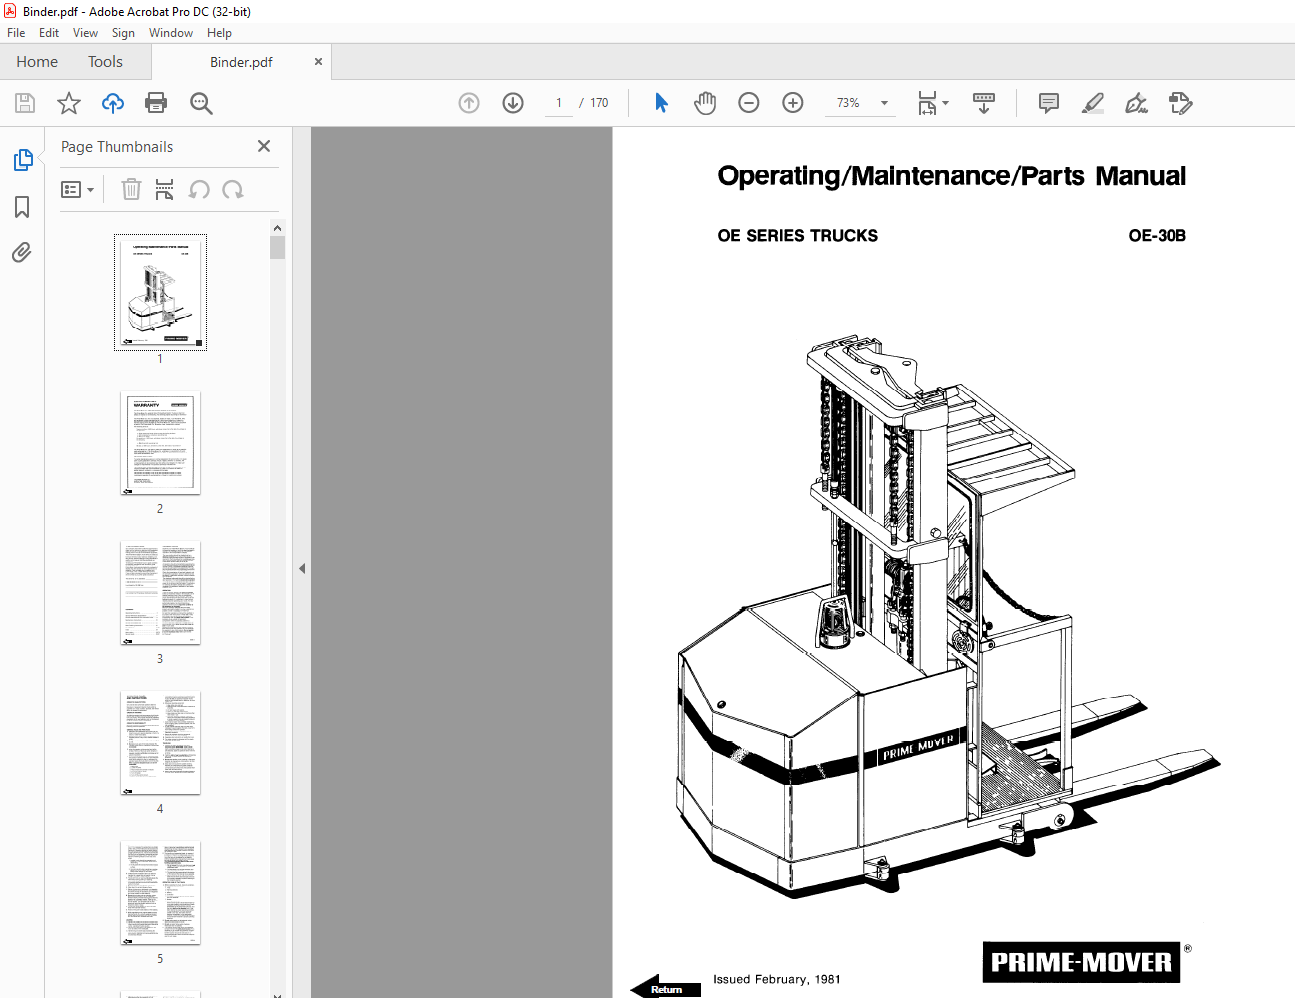The image size is (1295, 998).
Task: Open the Page Thumbnails sidebar icon
Action: (x=22, y=160)
